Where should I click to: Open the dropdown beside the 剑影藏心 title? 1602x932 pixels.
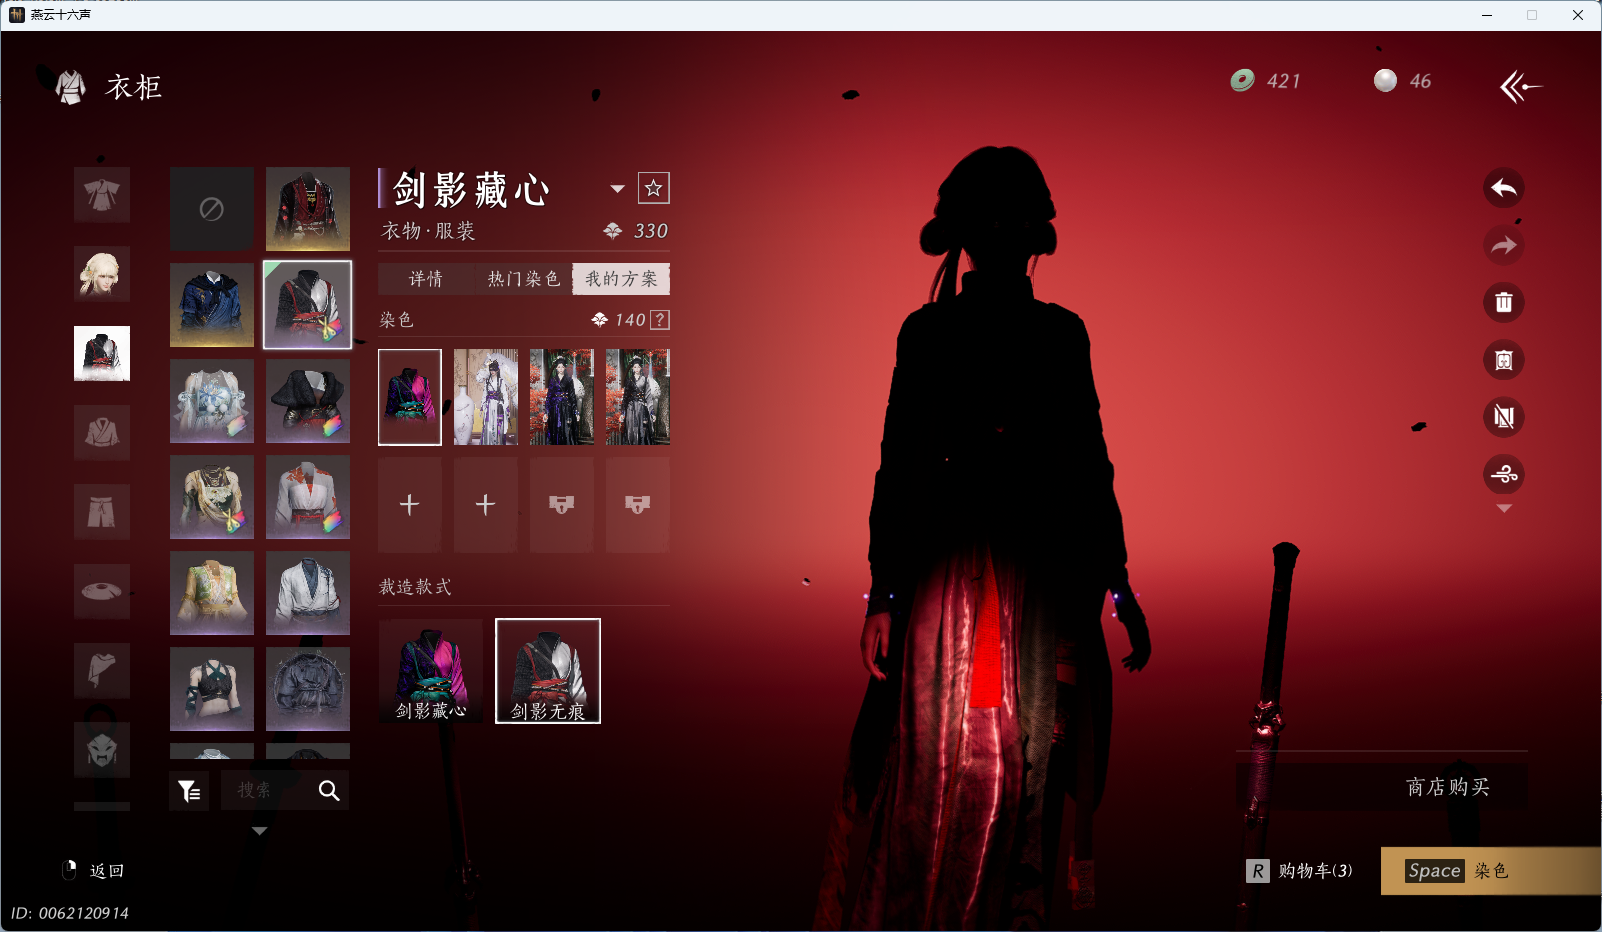click(618, 188)
